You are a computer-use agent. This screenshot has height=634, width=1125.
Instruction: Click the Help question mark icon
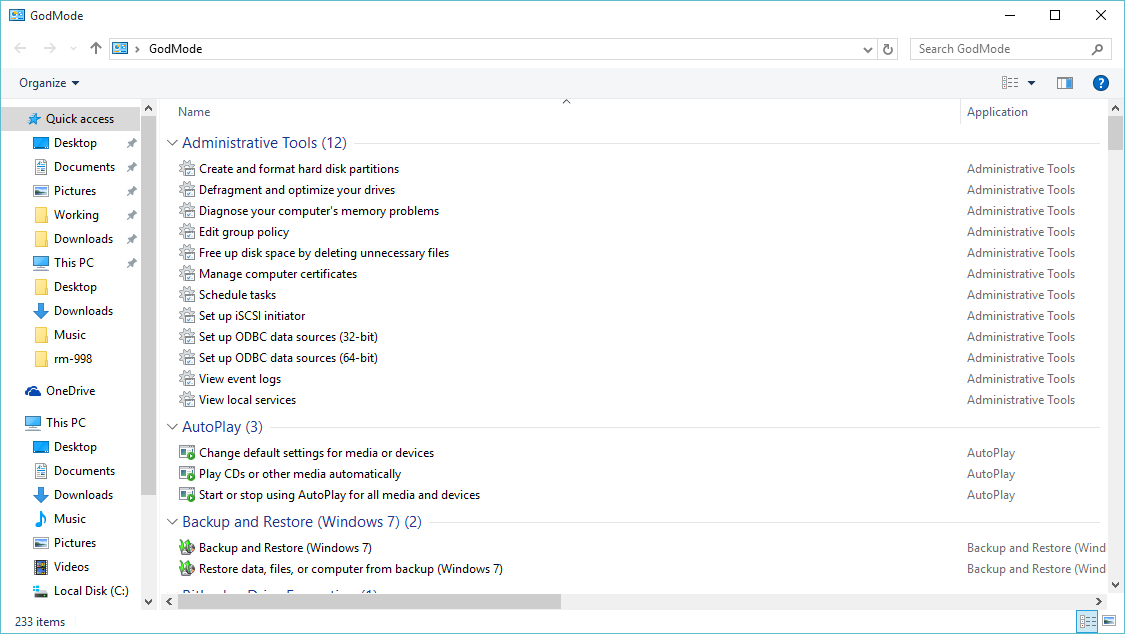[x=1100, y=83]
